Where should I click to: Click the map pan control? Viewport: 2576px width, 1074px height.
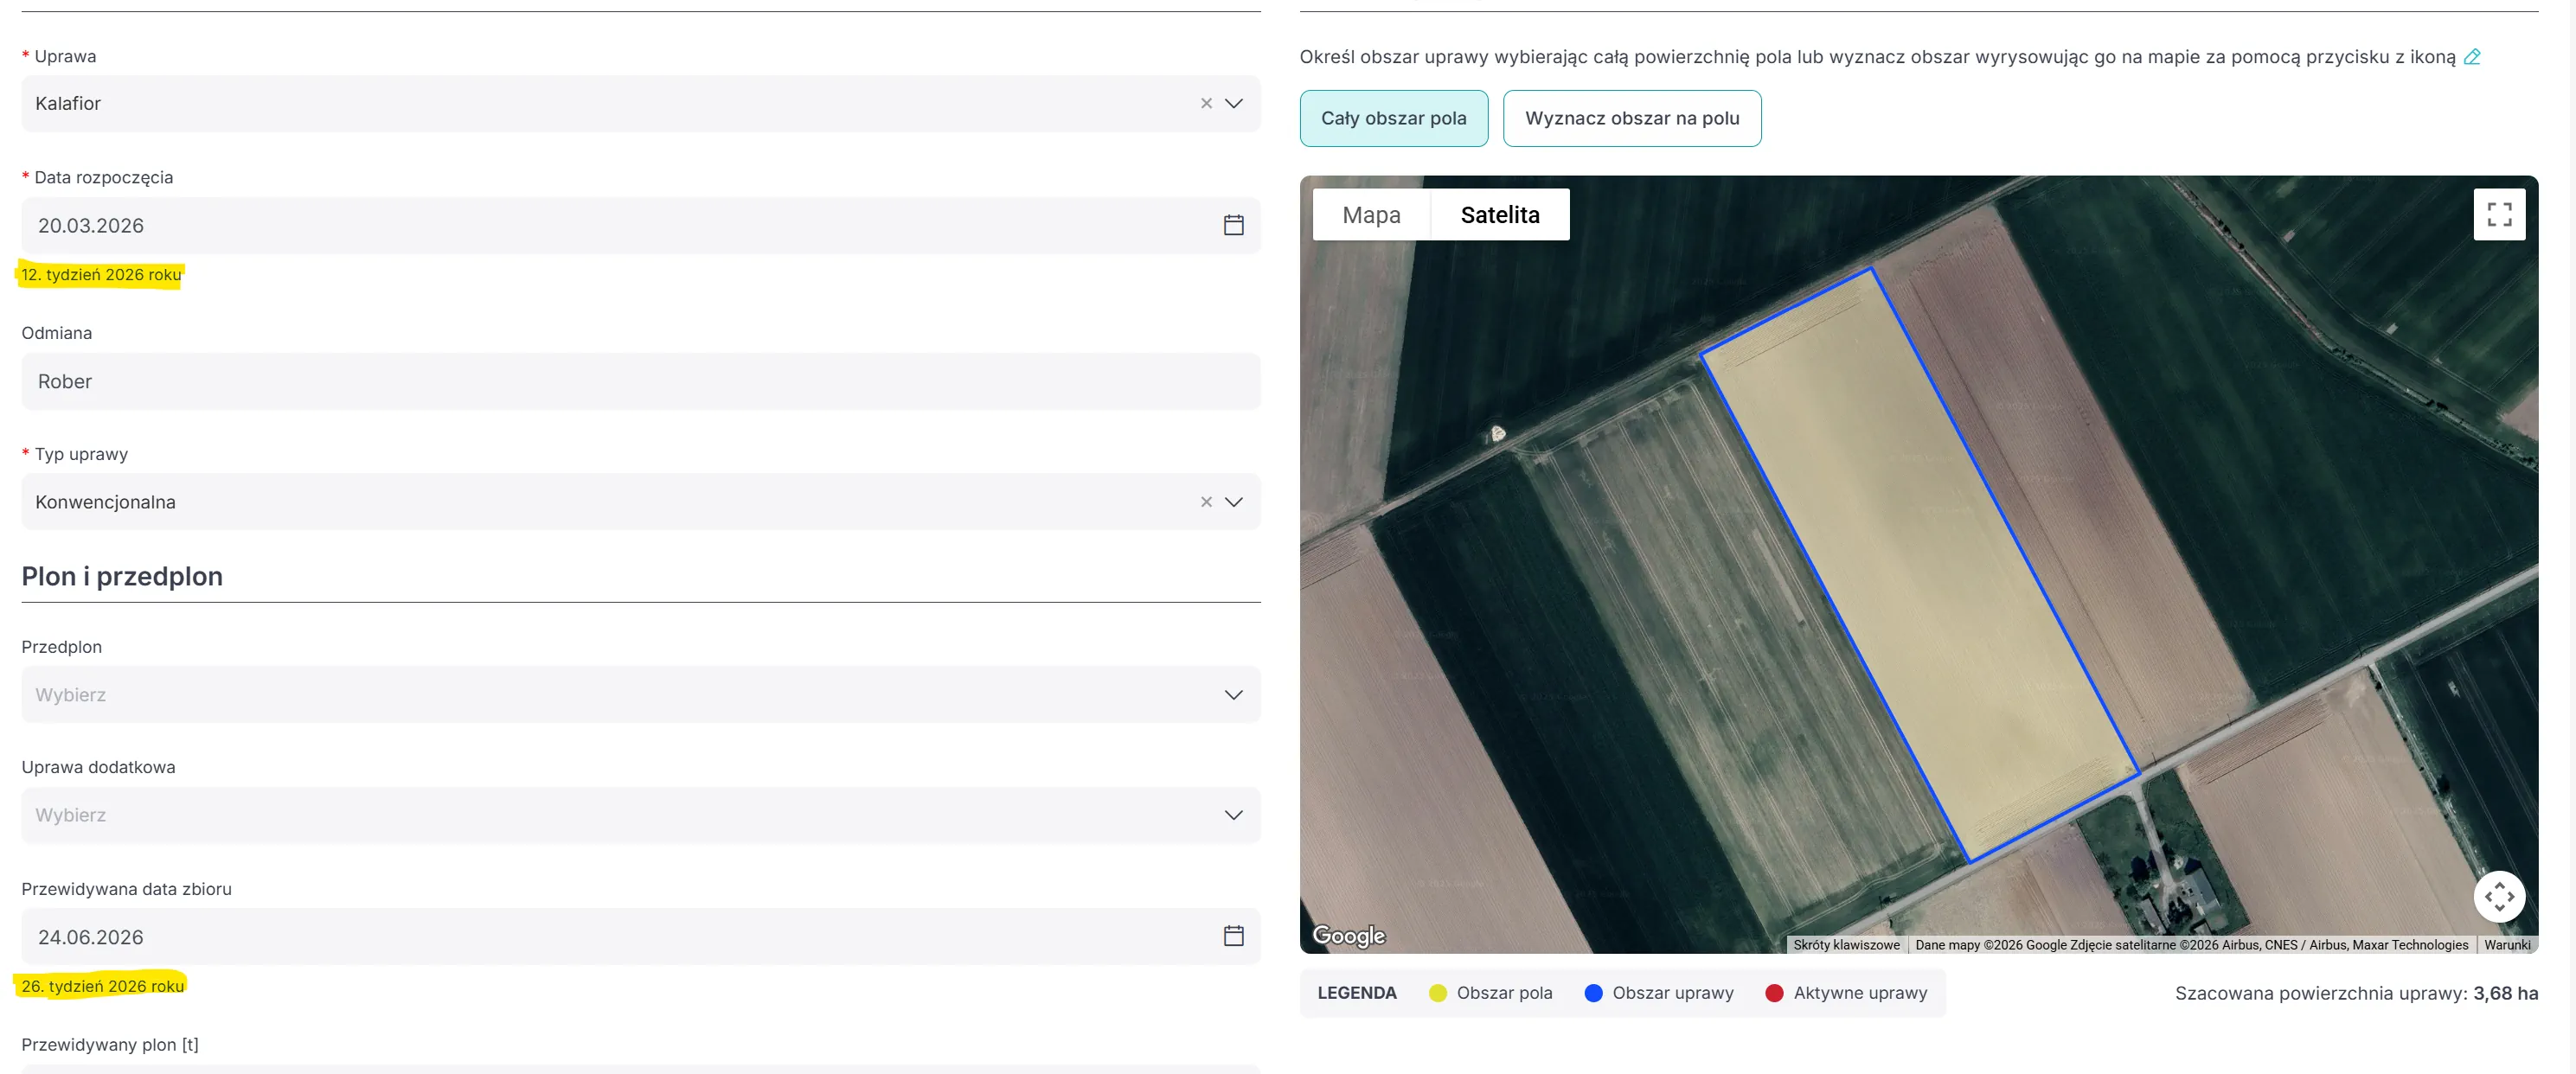(2498, 896)
